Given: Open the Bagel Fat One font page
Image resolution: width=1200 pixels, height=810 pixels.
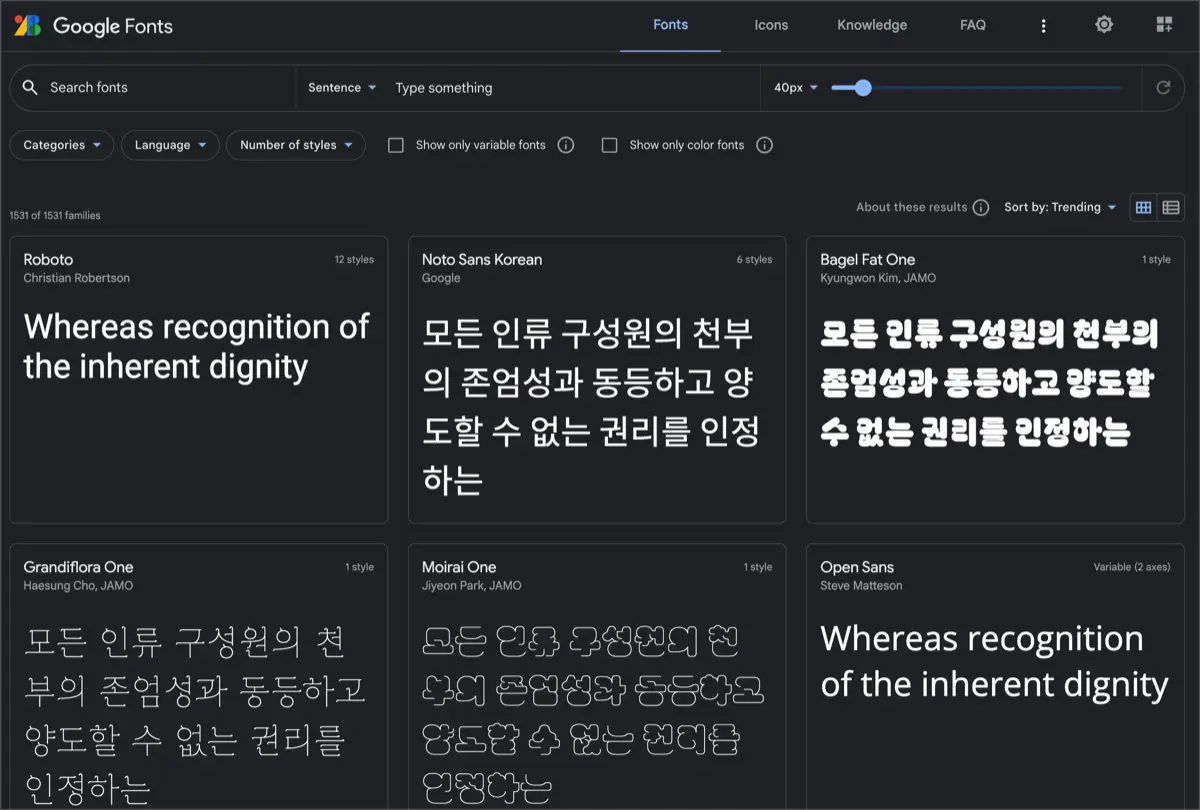Looking at the screenshot, I should 868,259.
